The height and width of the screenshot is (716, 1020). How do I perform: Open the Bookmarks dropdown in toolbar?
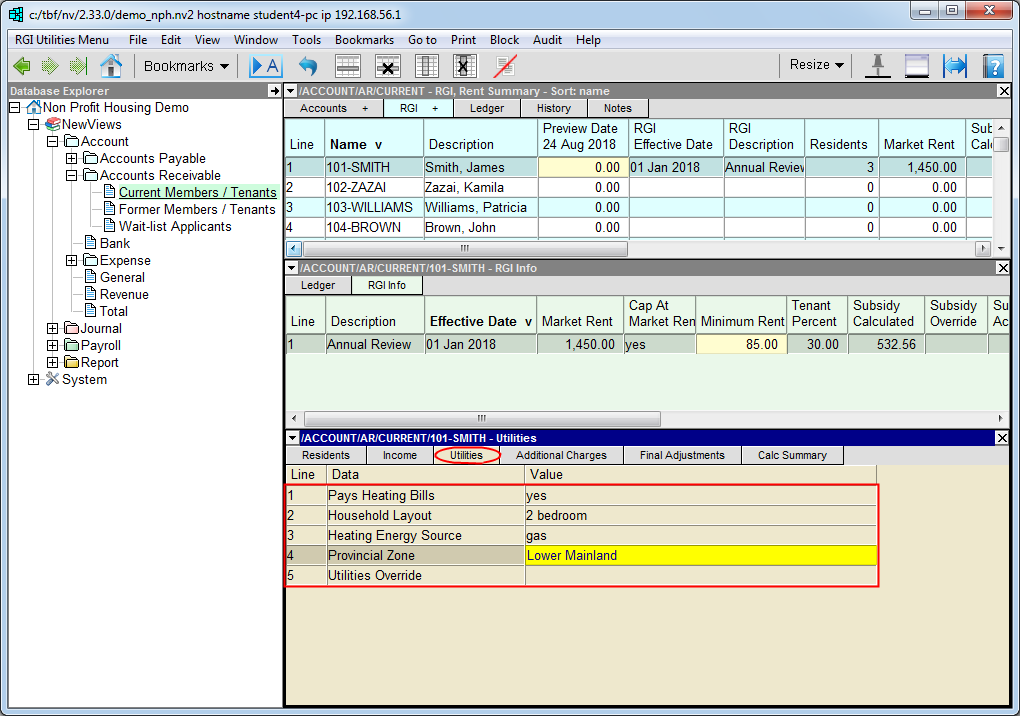[186, 66]
